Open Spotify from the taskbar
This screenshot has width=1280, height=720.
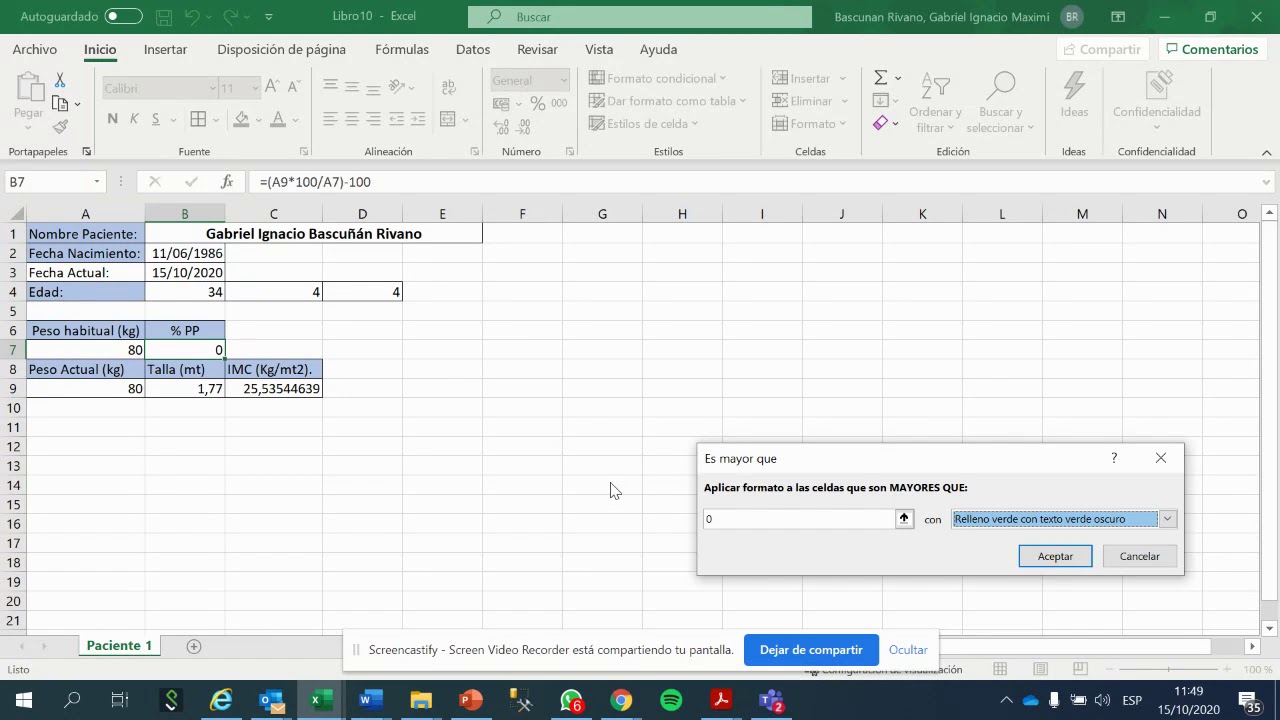coord(671,700)
